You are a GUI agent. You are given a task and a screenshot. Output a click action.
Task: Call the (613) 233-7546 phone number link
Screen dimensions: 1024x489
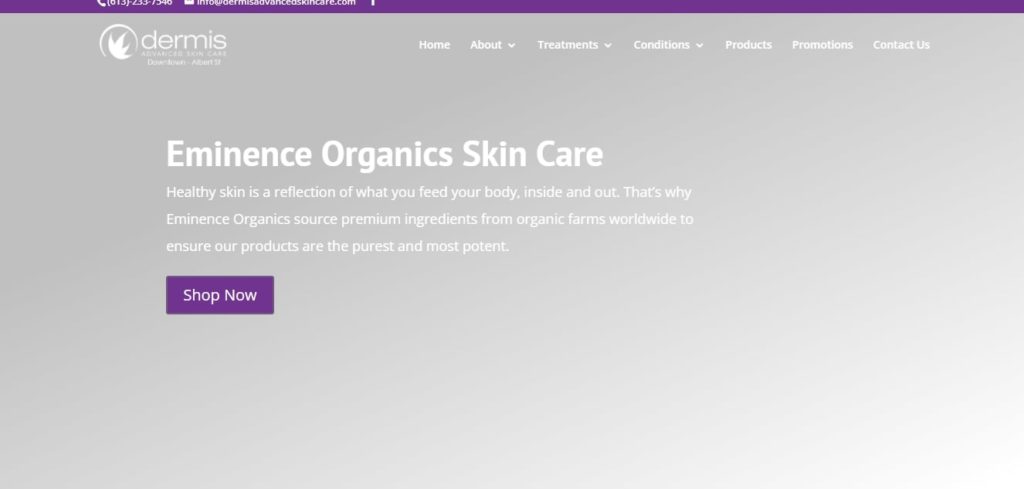coord(135,3)
